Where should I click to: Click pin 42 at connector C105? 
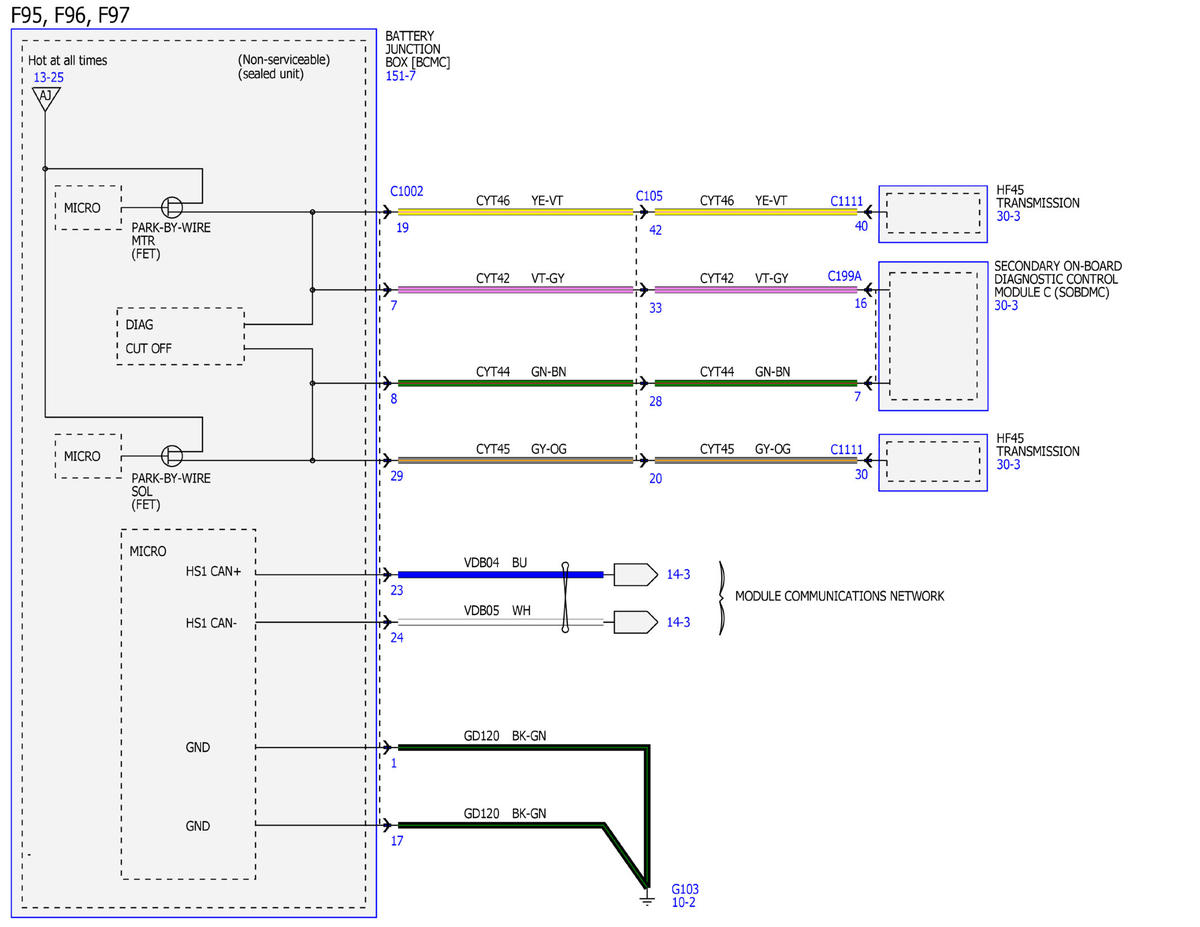pyautogui.click(x=655, y=229)
